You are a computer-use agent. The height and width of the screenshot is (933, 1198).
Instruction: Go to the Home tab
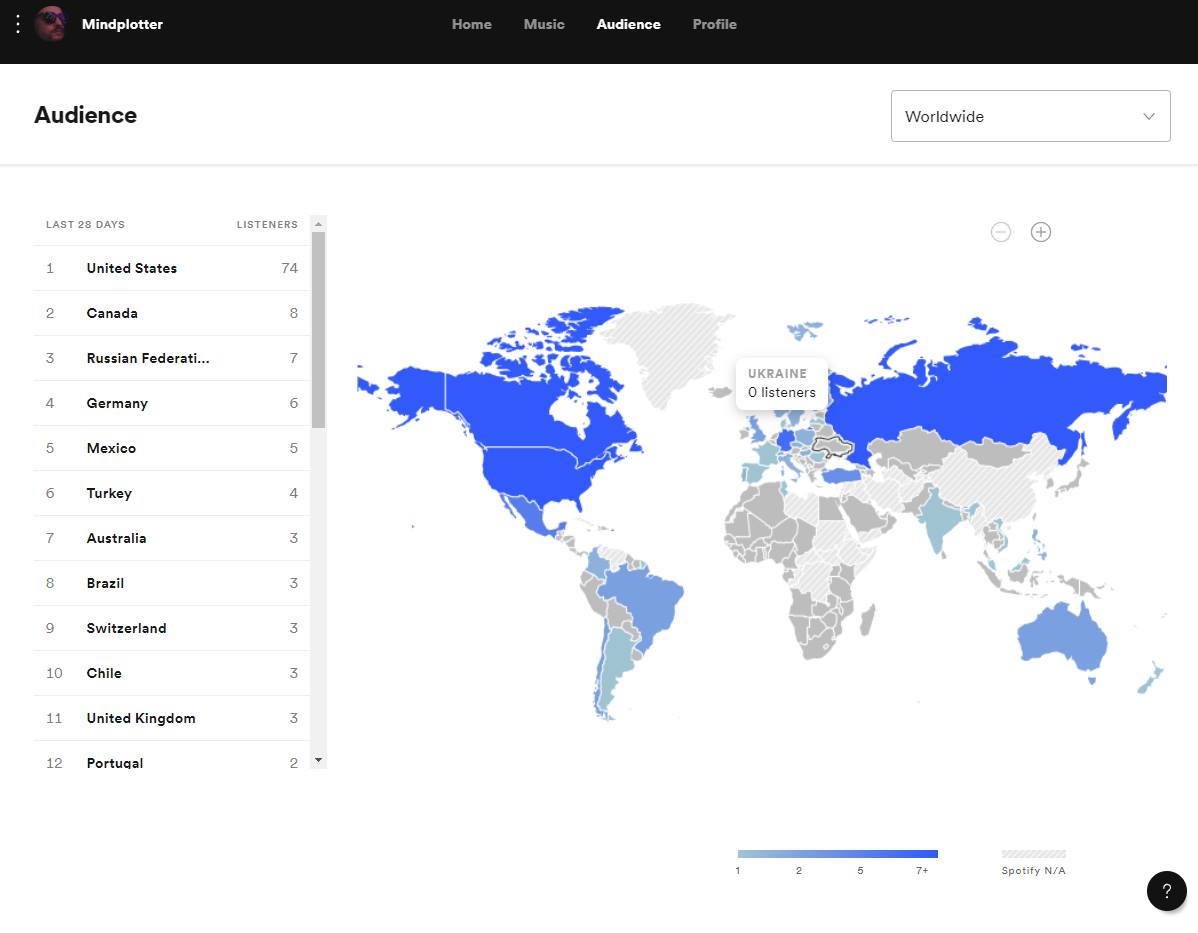[471, 24]
